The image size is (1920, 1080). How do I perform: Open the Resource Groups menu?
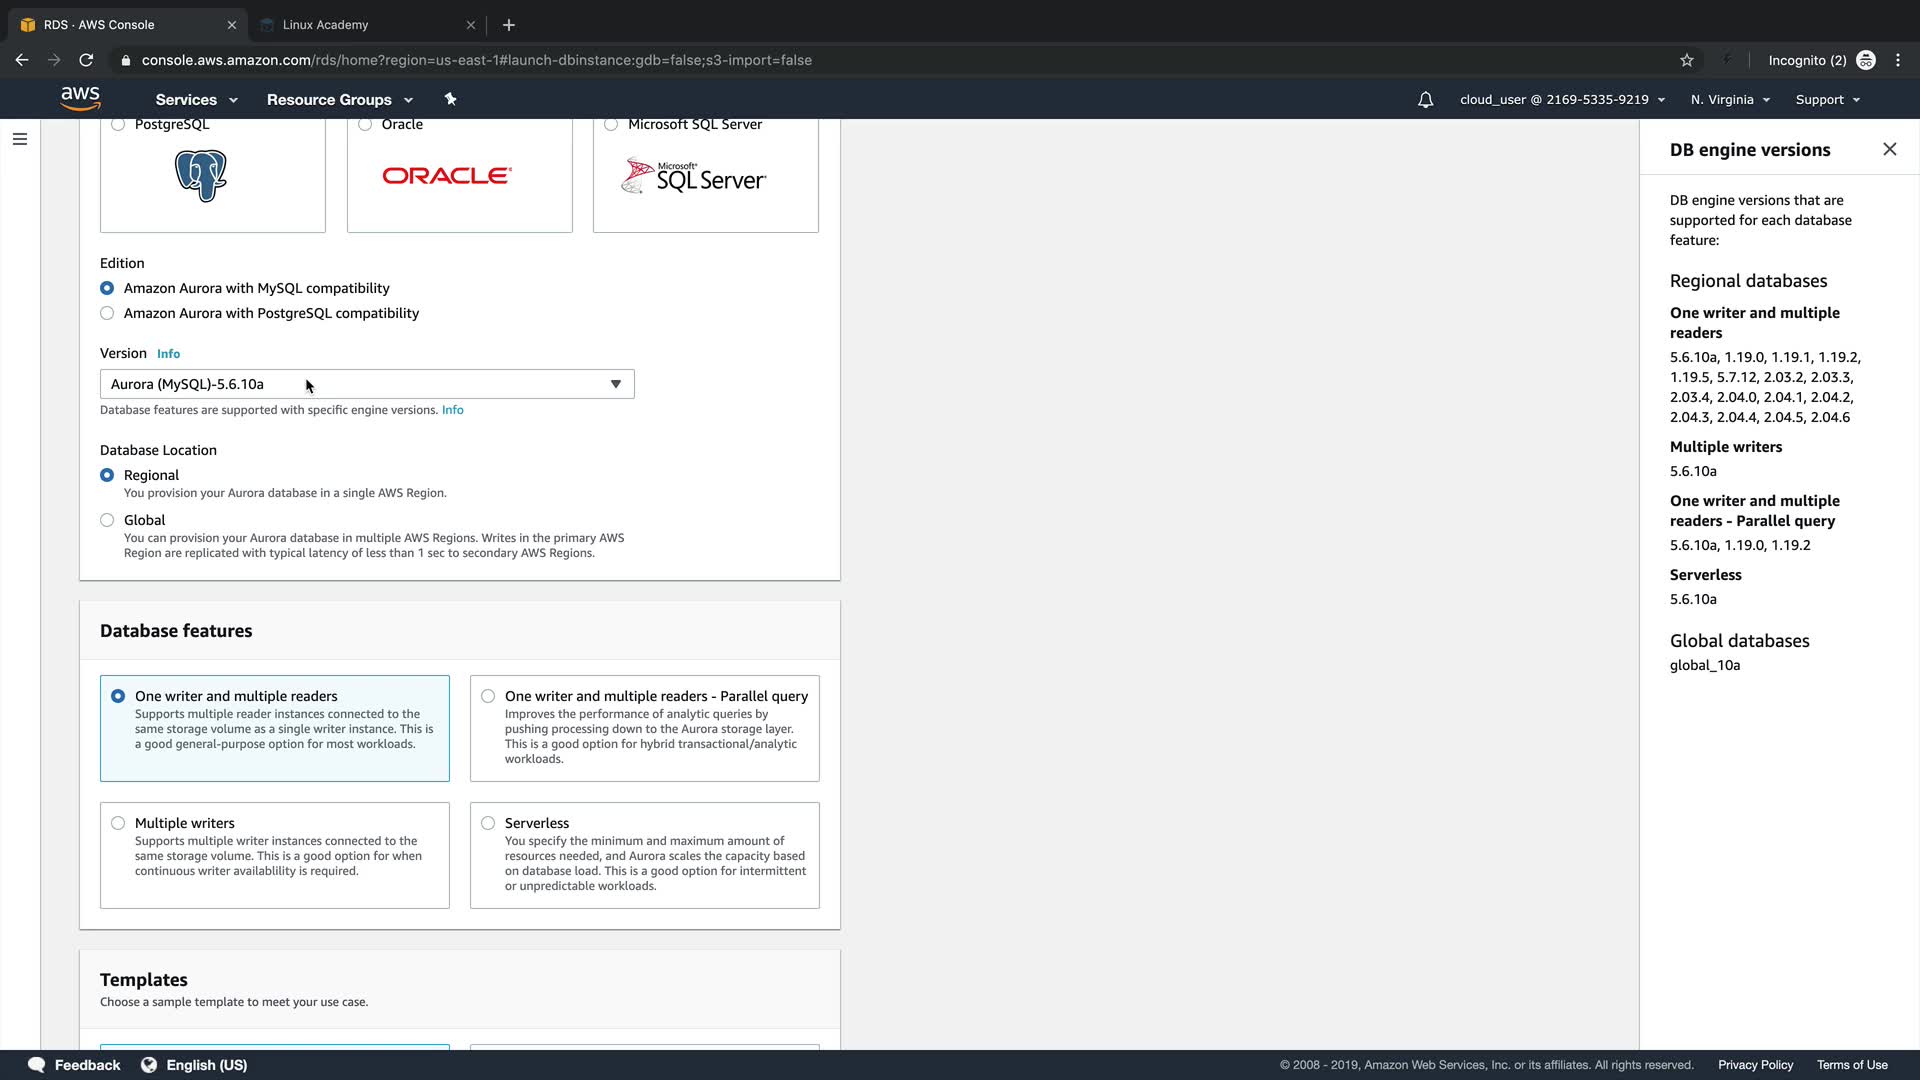tap(339, 100)
